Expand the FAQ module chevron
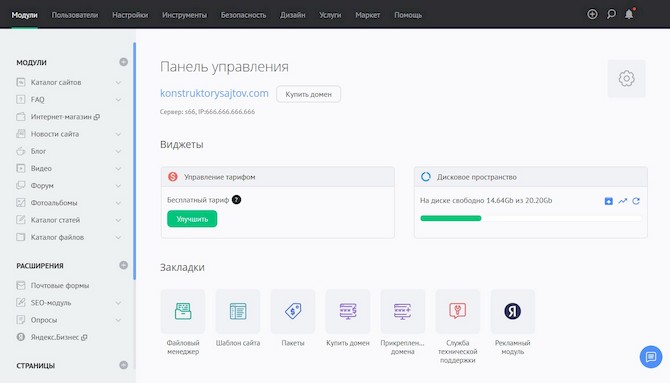 click(118, 100)
